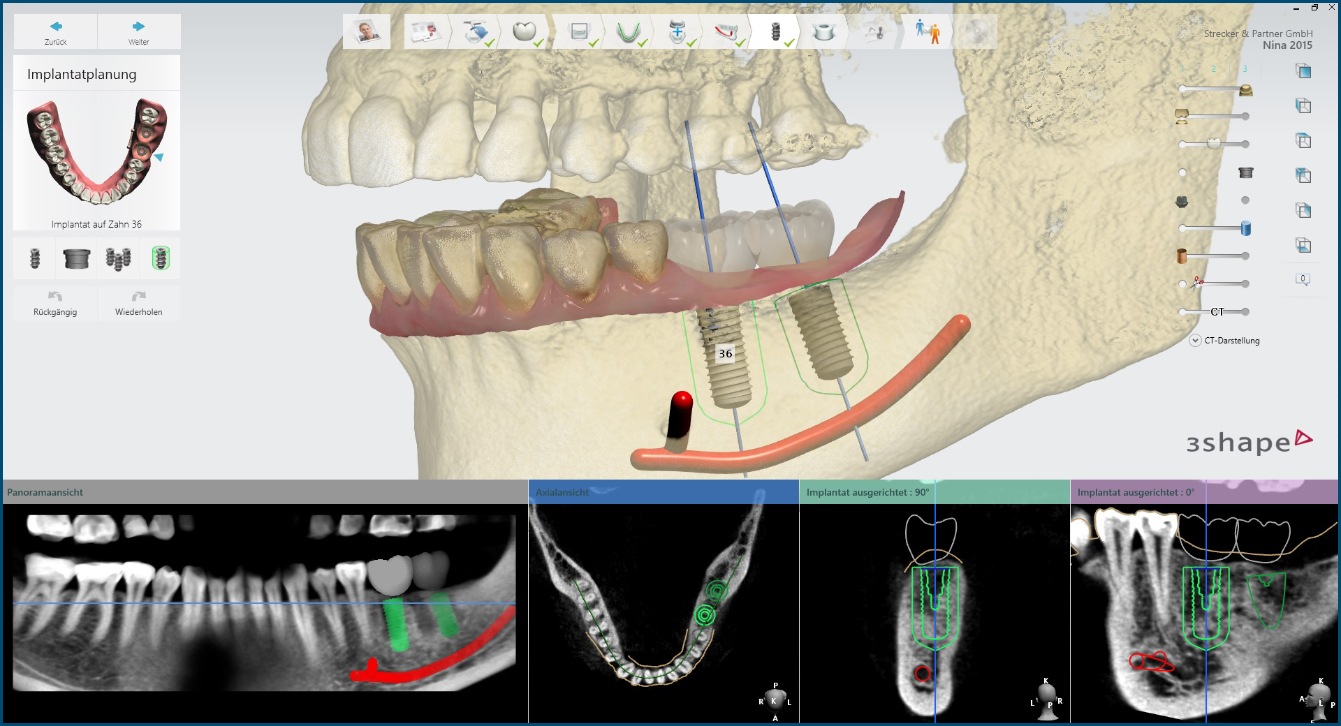Expand the CT-Darstellung options
The height and width of the screenshot is (726, 1341).
1195,340
